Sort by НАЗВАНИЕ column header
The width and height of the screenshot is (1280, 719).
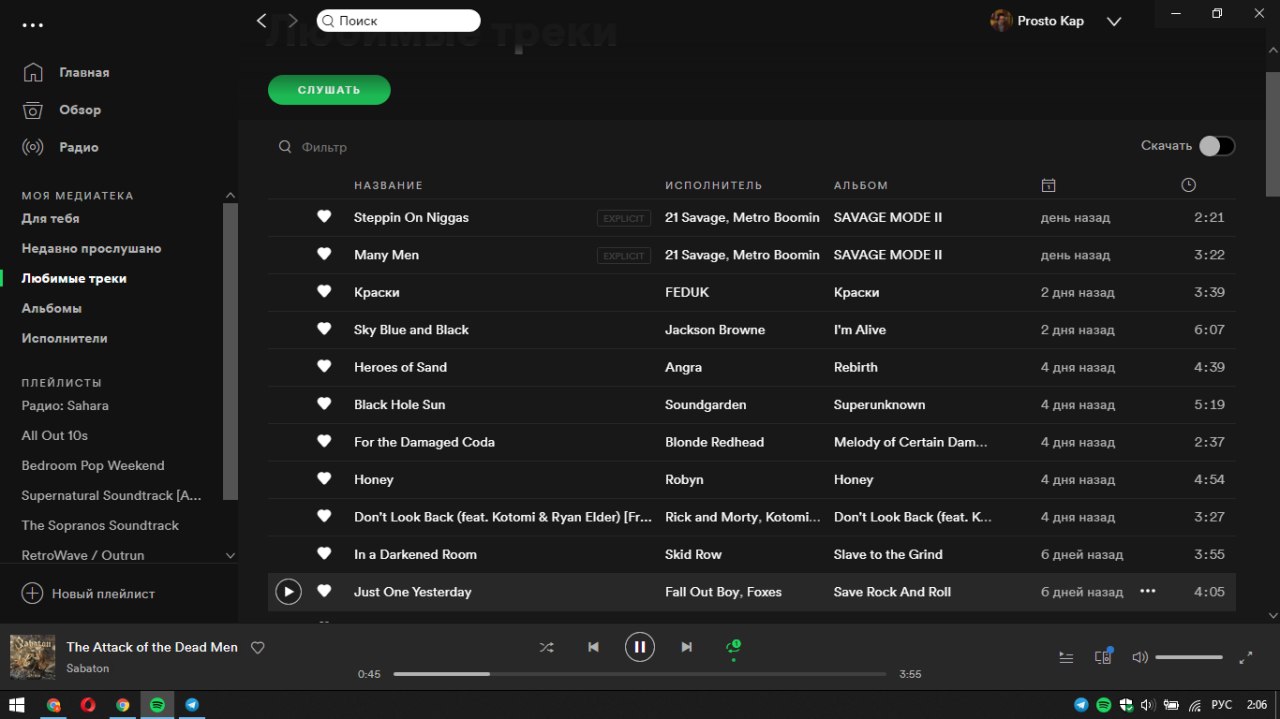(x=388, y=185)
